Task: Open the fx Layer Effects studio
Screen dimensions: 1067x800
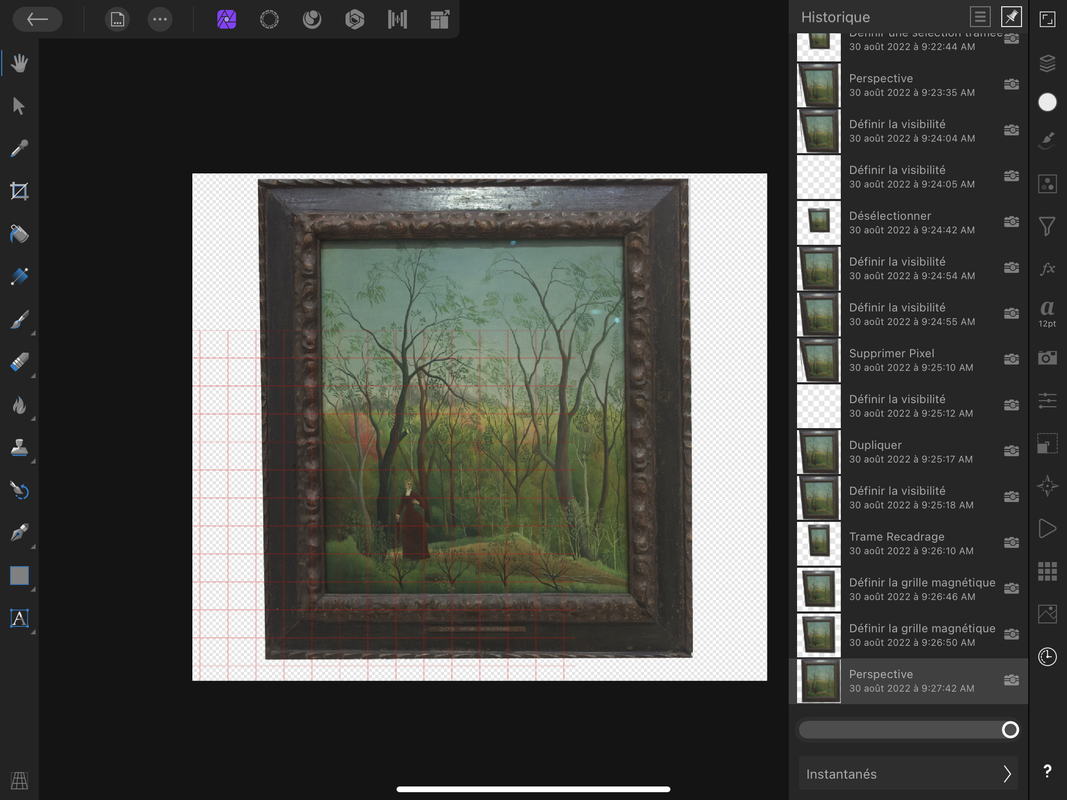Action: pyautogui.click(x=1047, y=269)
